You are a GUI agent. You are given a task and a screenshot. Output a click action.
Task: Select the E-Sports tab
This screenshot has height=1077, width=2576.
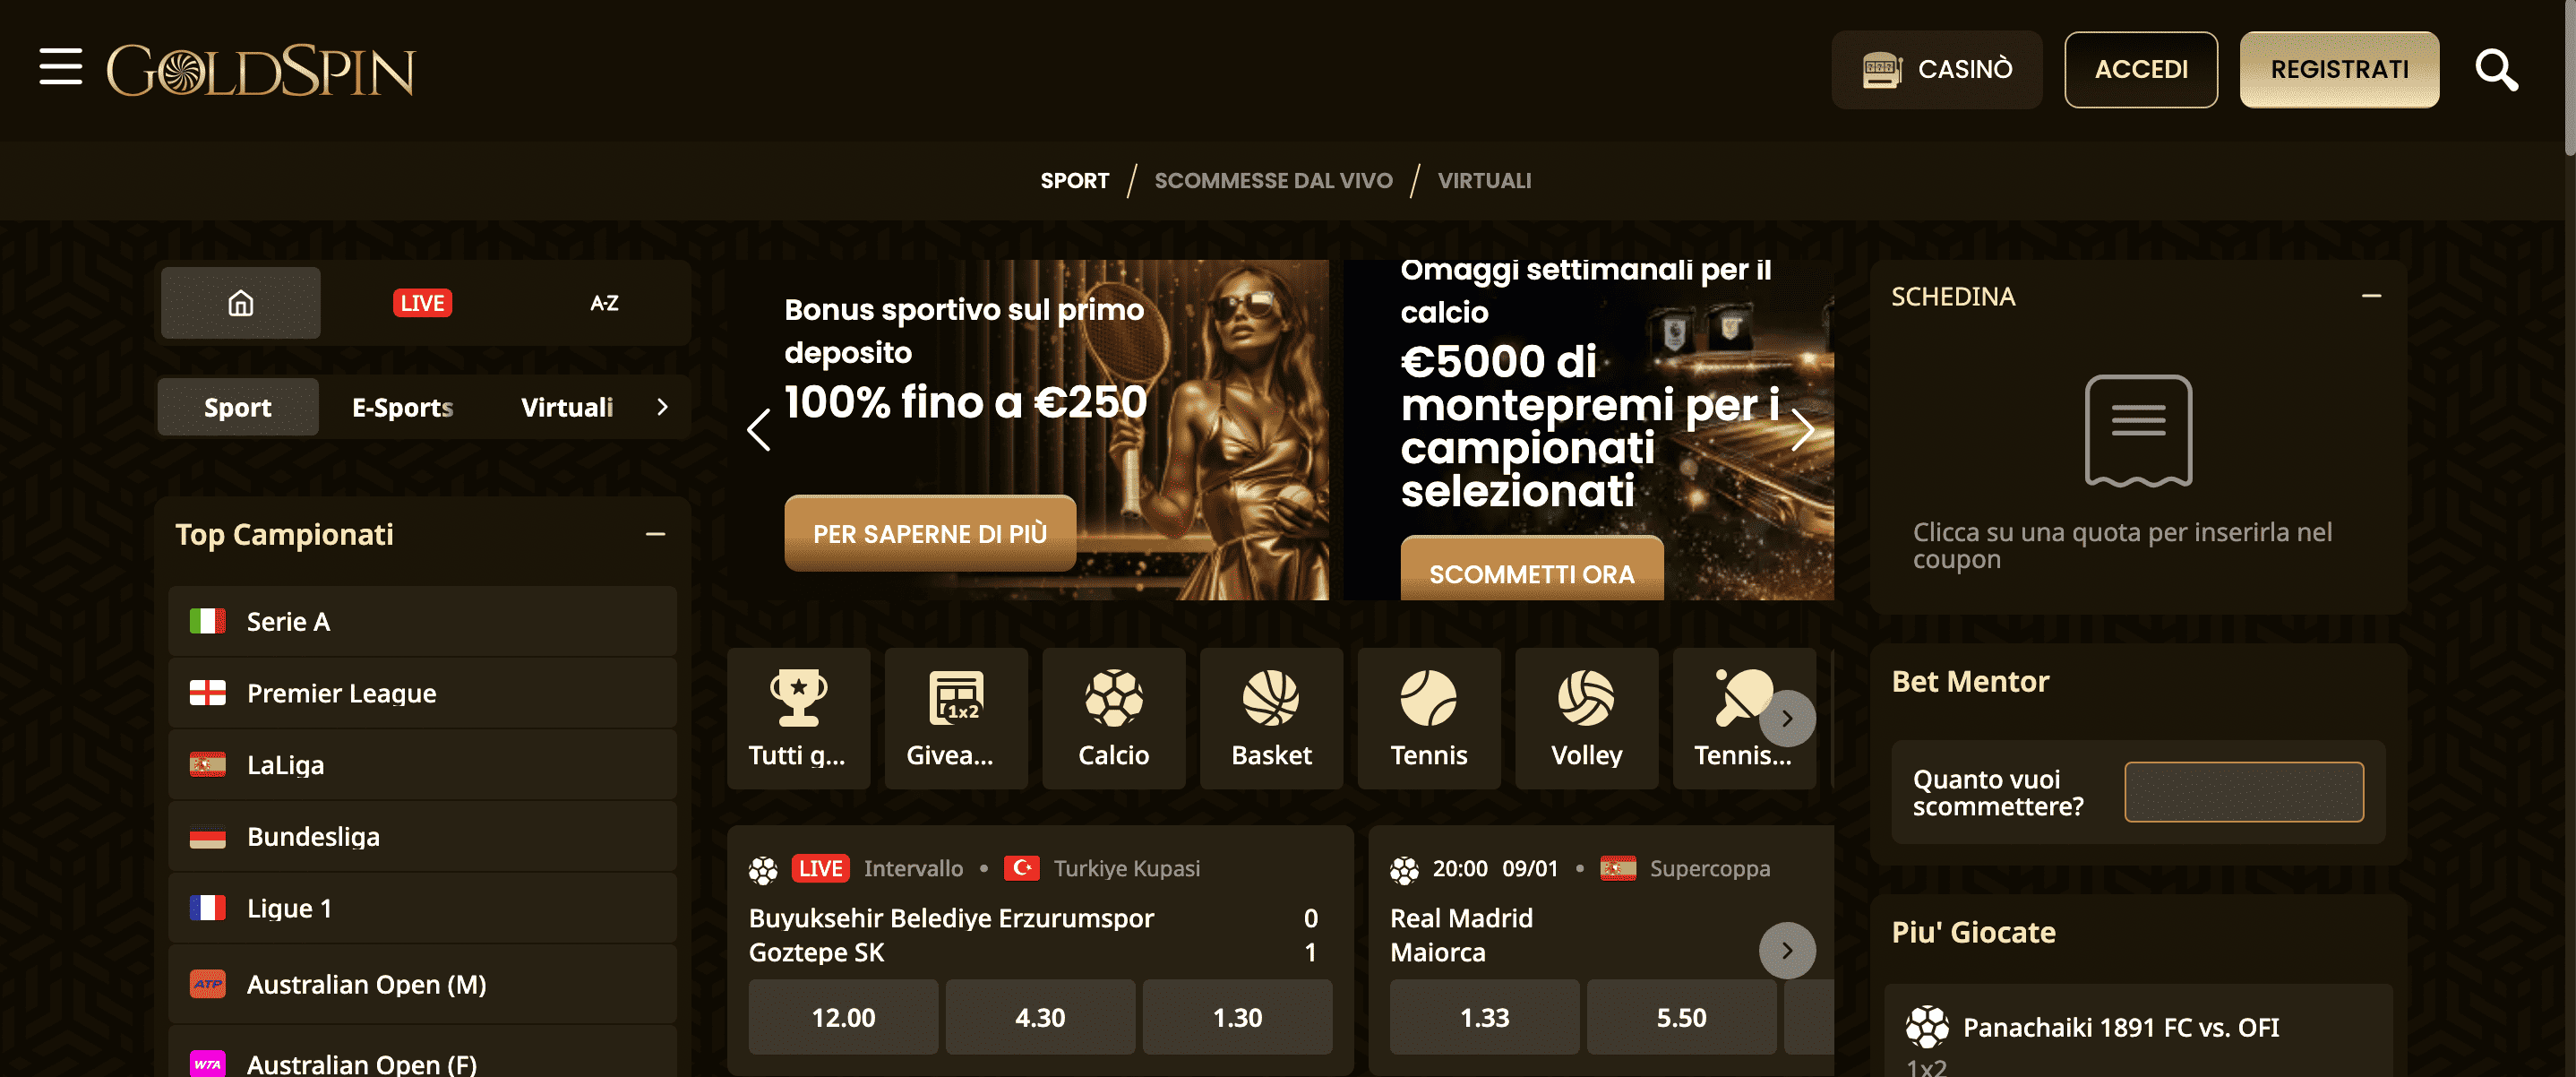[x=401, y=406]
